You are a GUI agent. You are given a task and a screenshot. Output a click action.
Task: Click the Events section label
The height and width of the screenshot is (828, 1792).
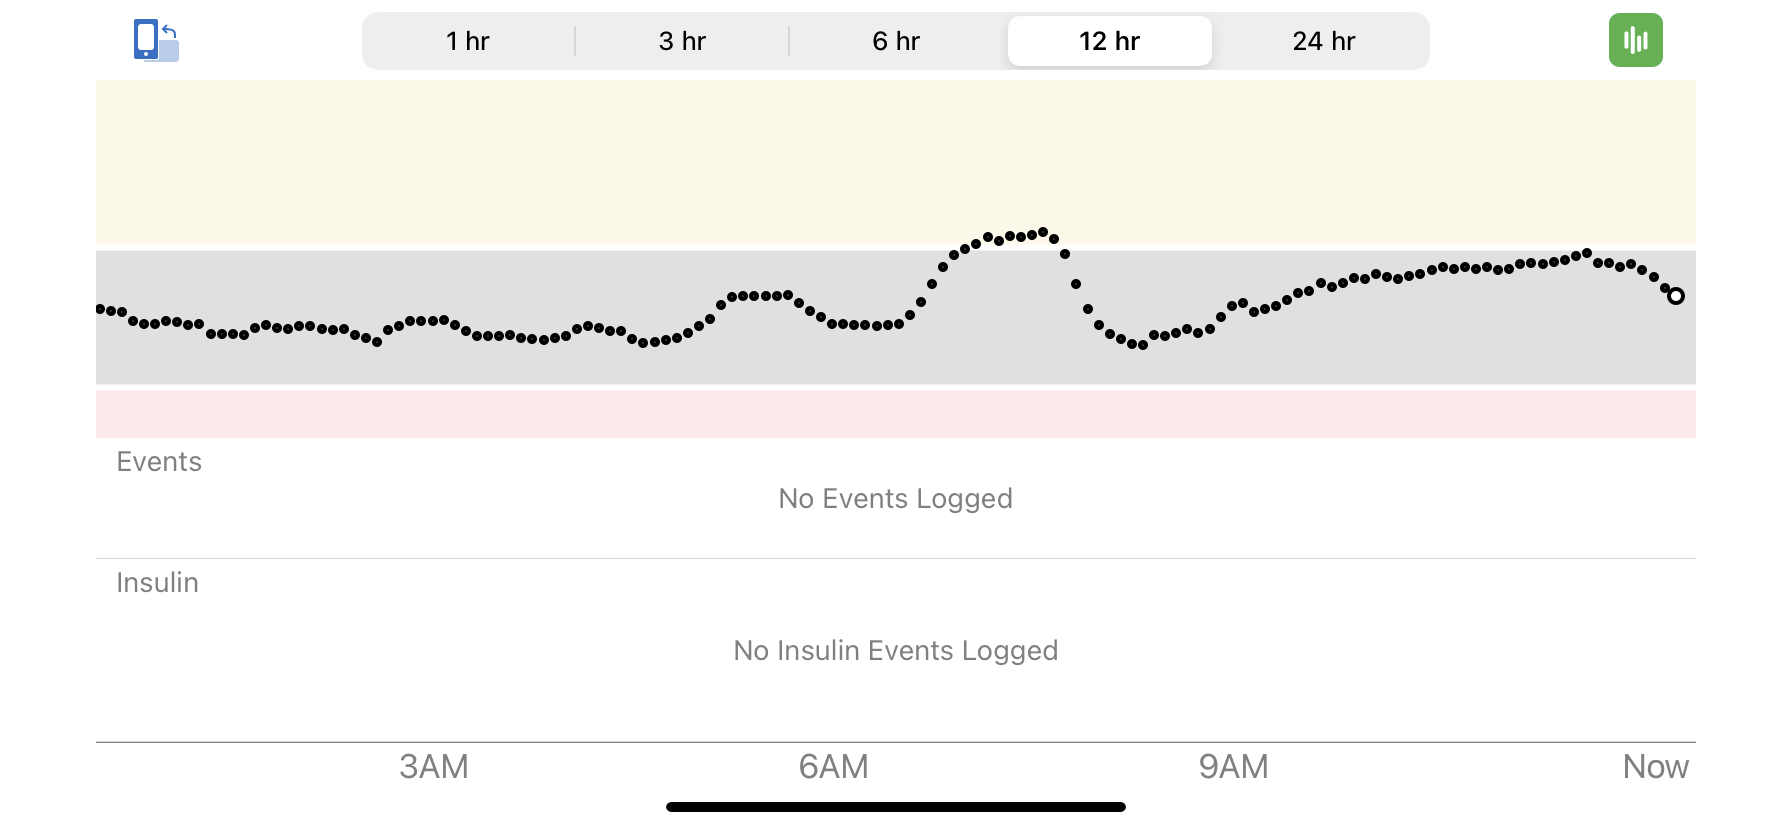tap(159, 461)
